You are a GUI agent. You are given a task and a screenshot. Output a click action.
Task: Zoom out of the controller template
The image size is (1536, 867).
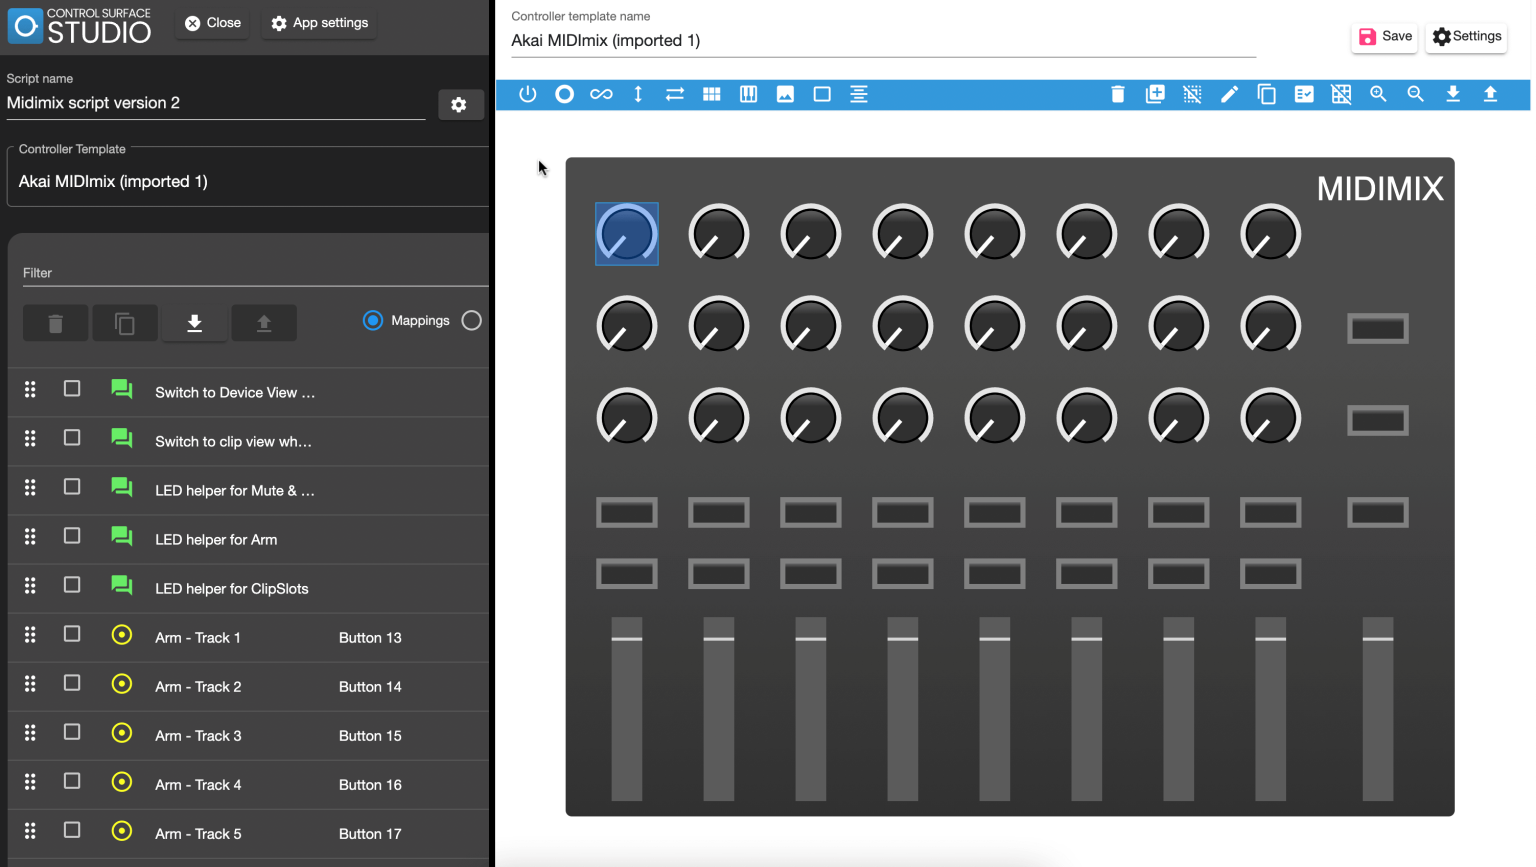1415,94
